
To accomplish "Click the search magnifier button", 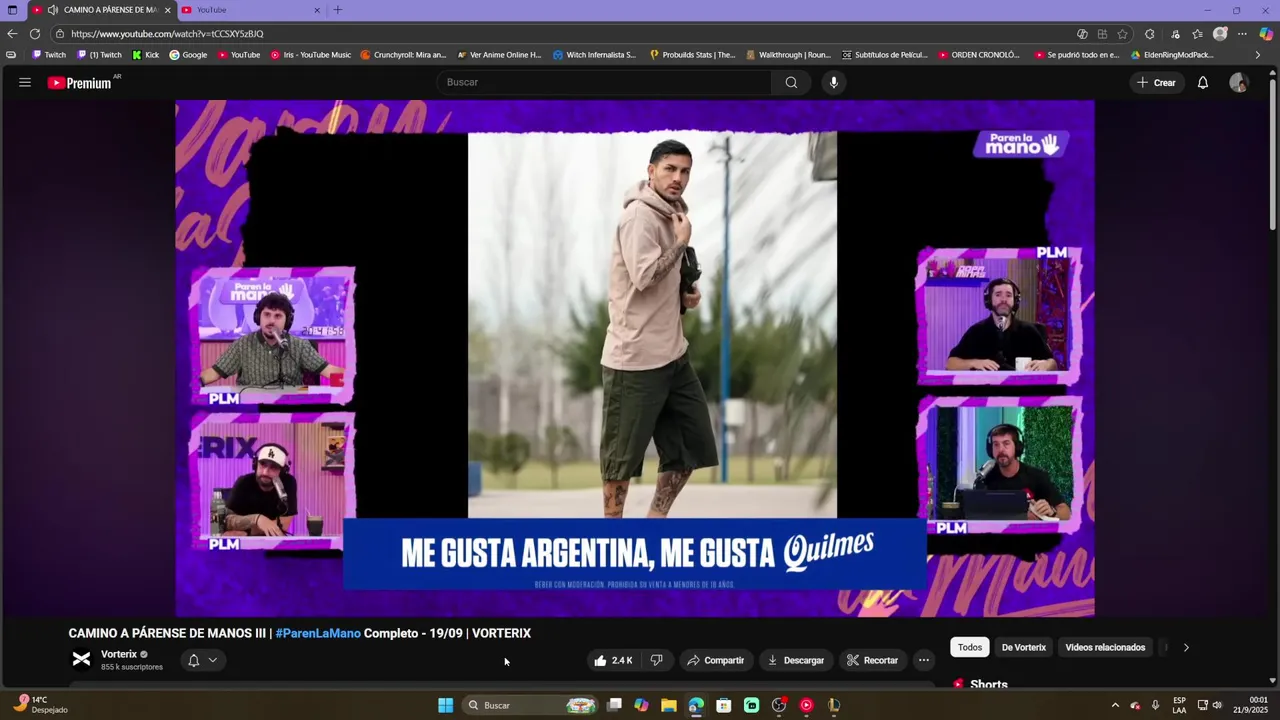I will [x=791, y=82].
